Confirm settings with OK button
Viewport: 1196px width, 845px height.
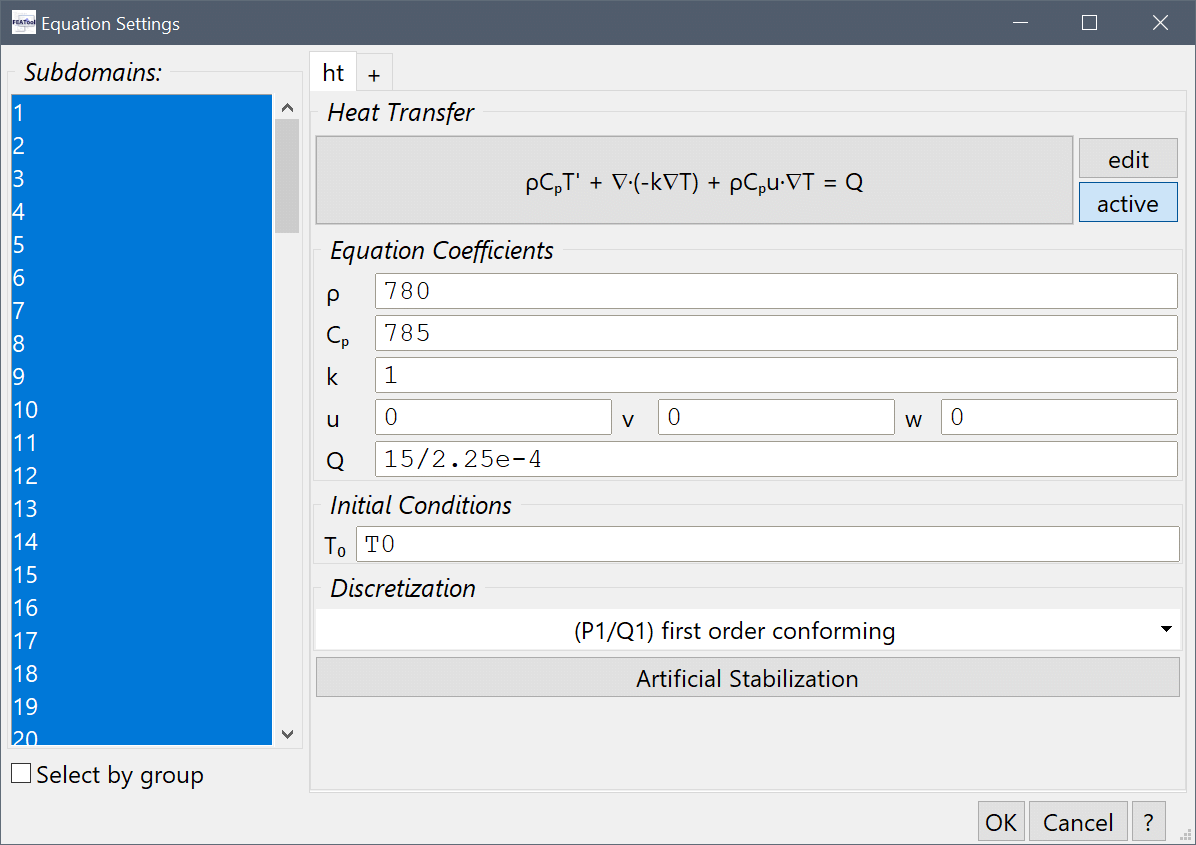click(x=1000, y=822)
